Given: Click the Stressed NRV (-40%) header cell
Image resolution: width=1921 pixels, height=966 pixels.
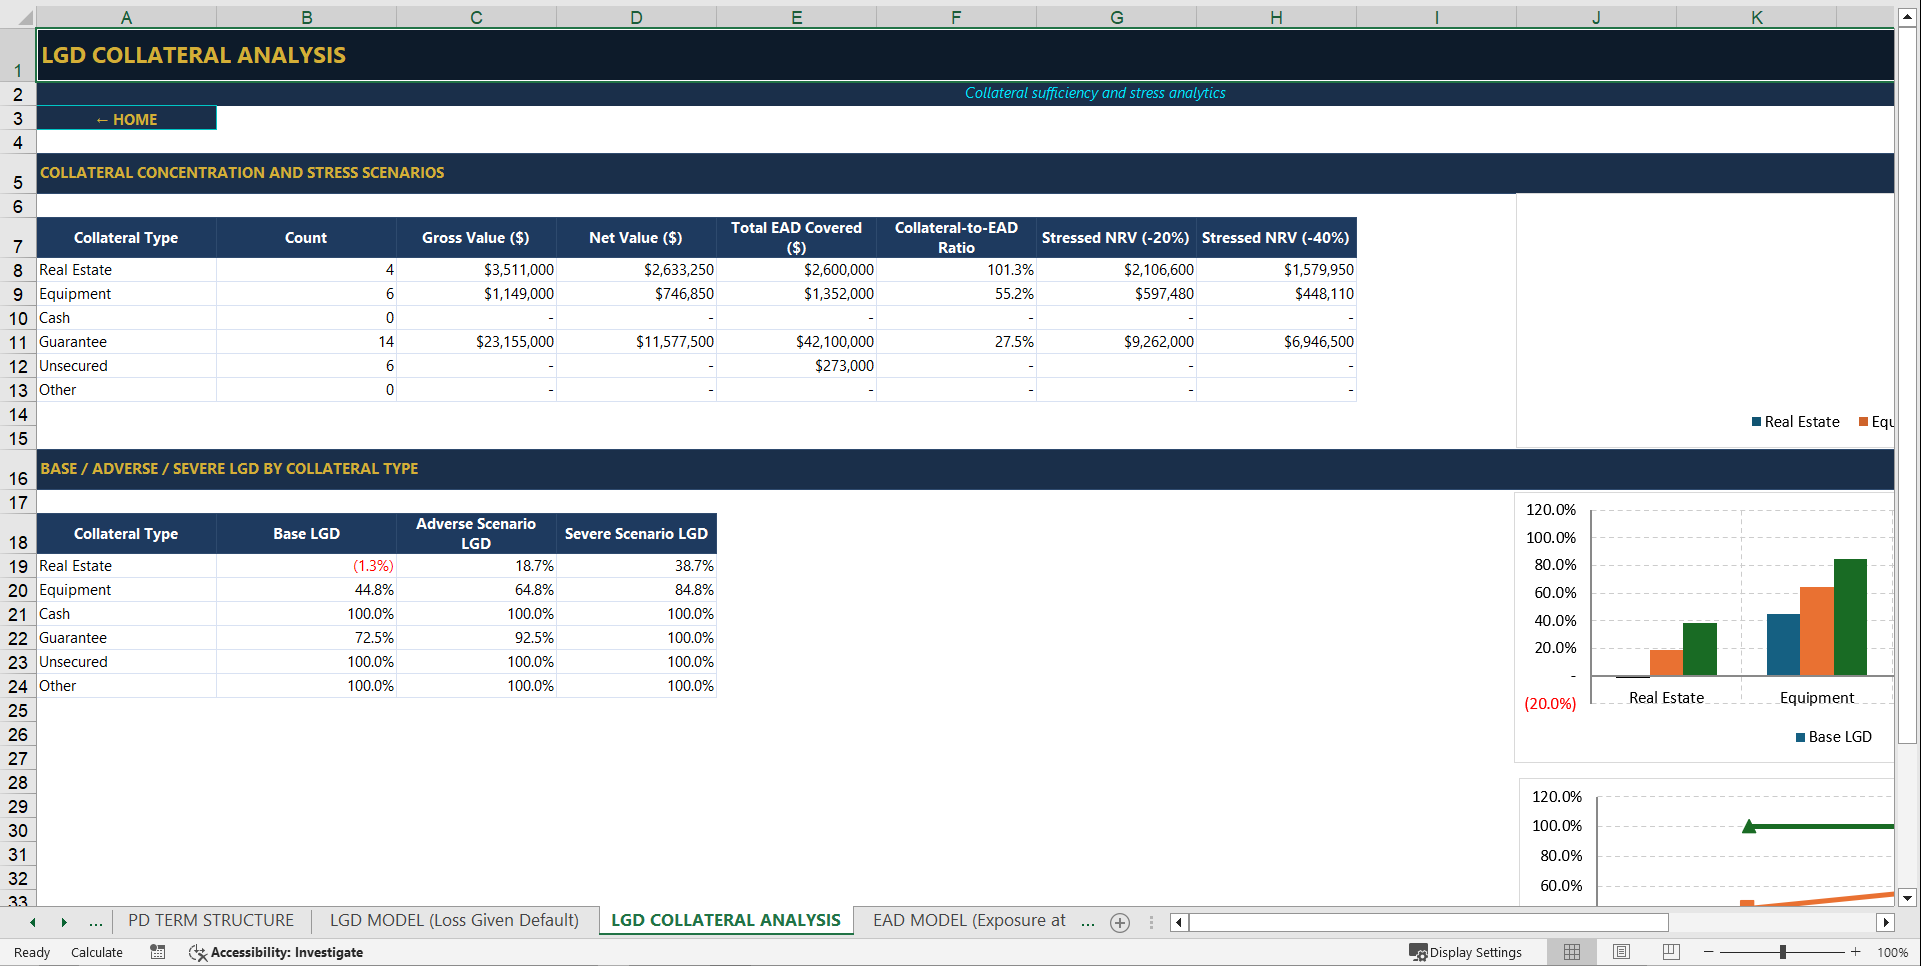Looking at the screenshot, I should click(1276, 238).
